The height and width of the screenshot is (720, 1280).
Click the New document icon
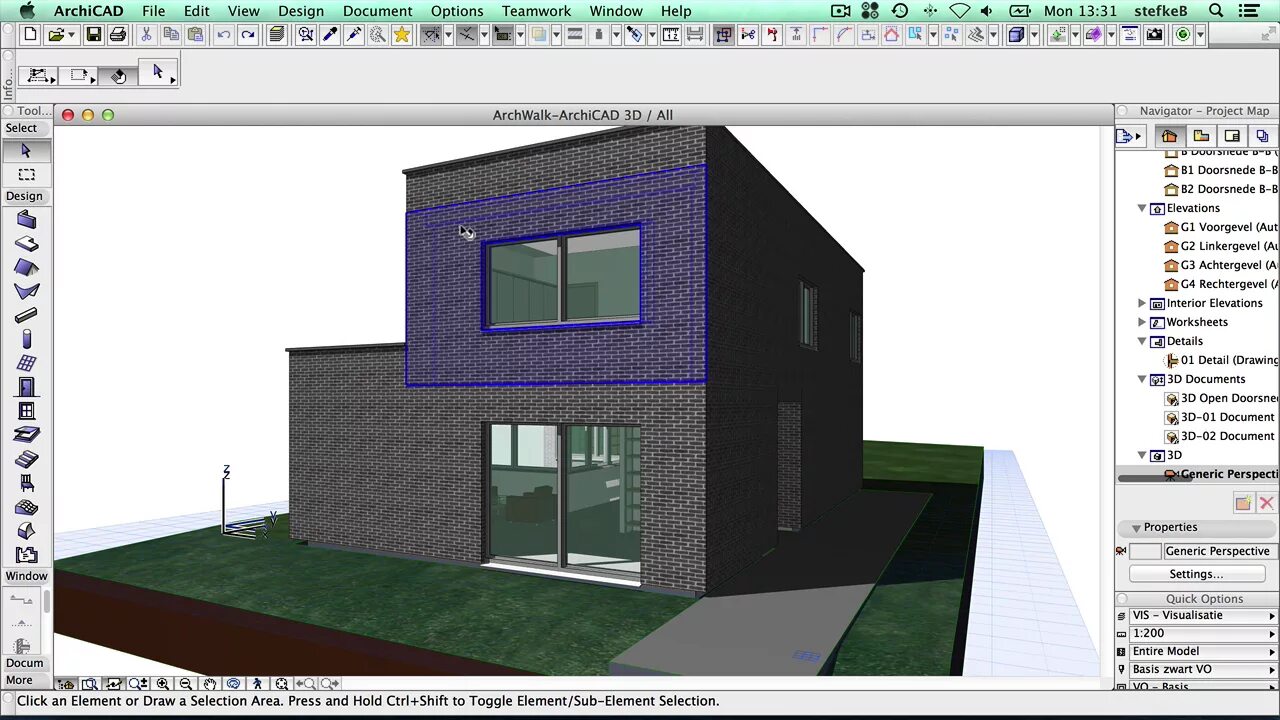coord(30,35)
